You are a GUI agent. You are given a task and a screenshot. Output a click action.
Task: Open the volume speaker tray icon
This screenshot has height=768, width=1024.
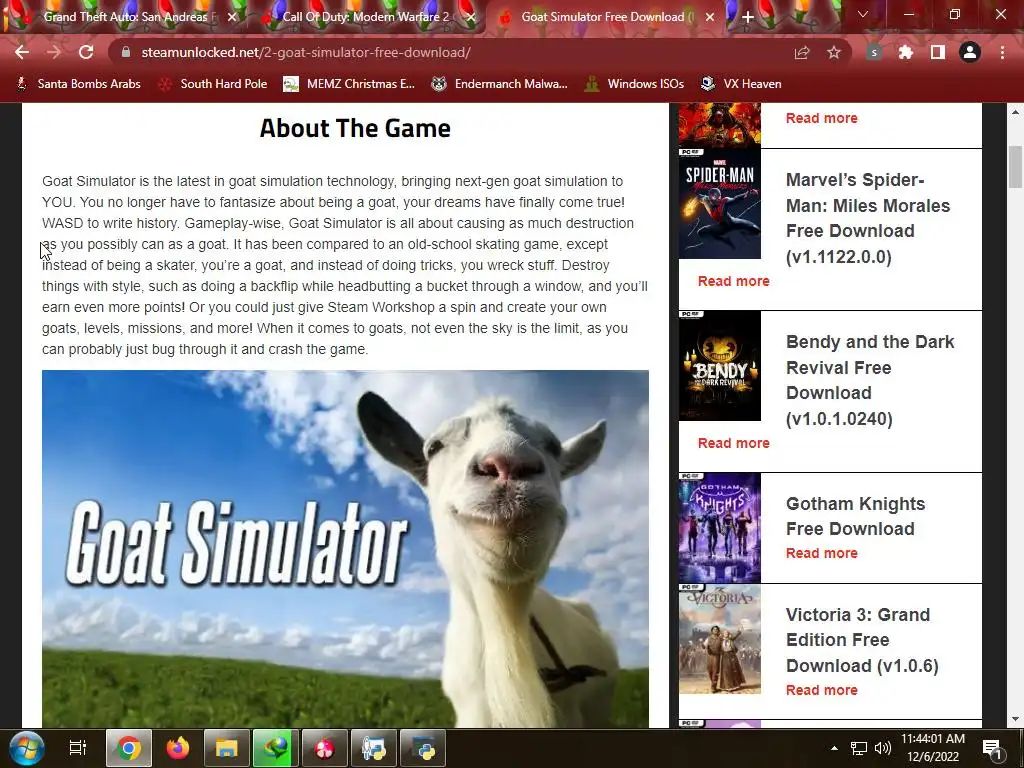click(x=883, y=748)
